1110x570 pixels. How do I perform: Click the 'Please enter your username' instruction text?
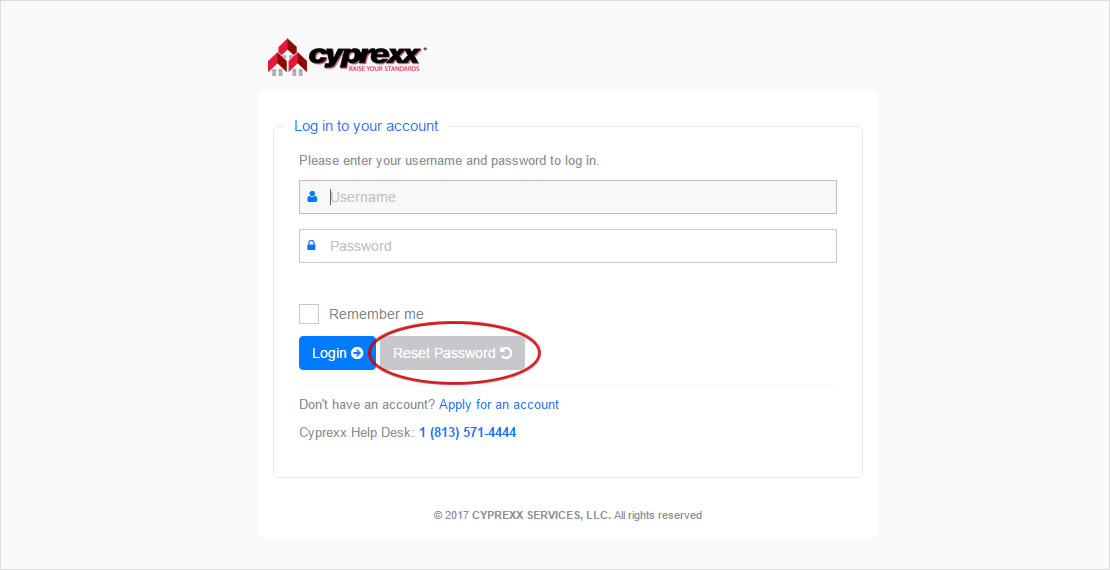click(x=449, y=160)
